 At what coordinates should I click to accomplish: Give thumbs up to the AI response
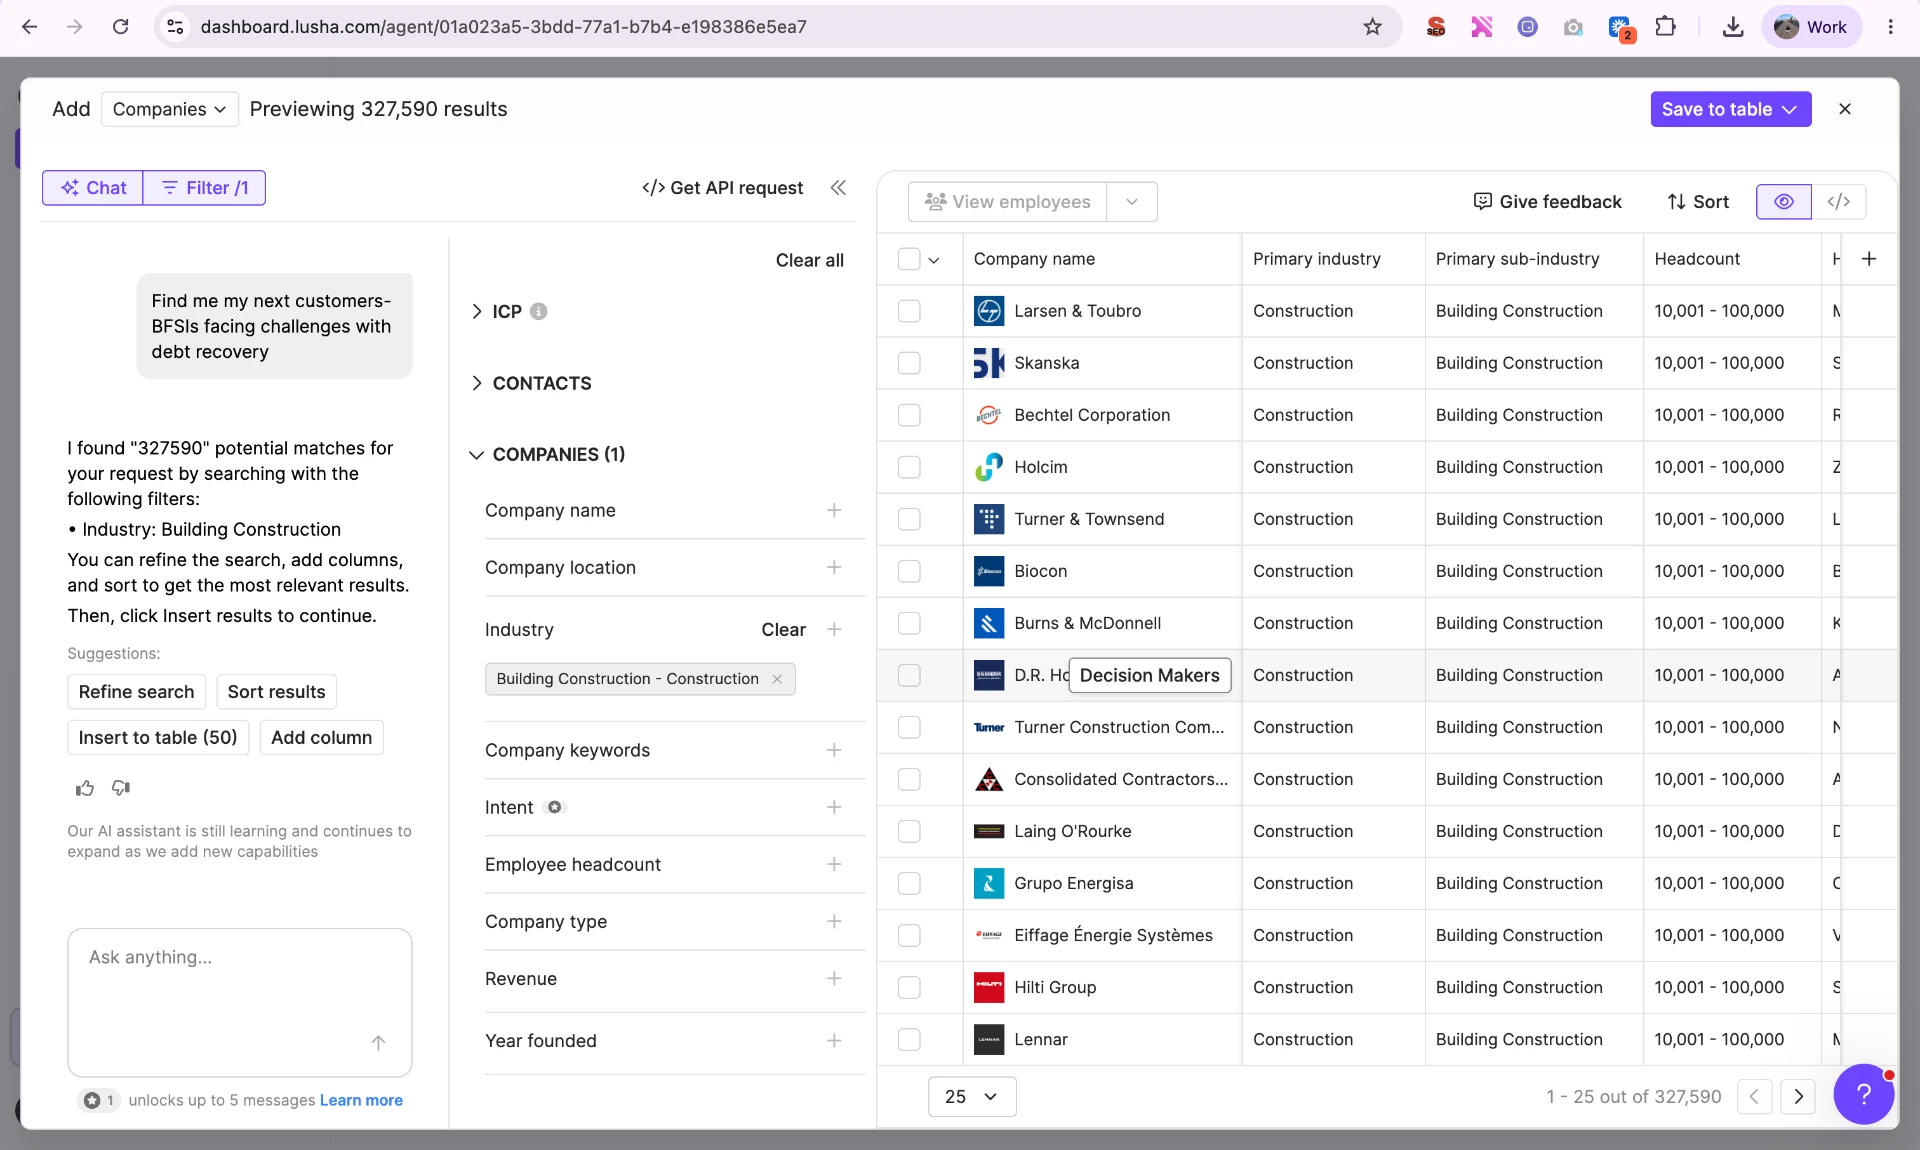point(85,789)
